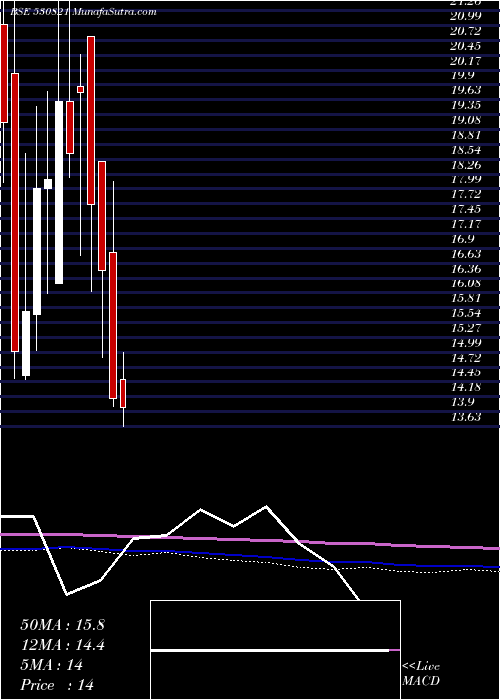Click the 16.36 price axis label
Image resolution: width=500 pixels, height=700 pixels.
click(466, 269)
